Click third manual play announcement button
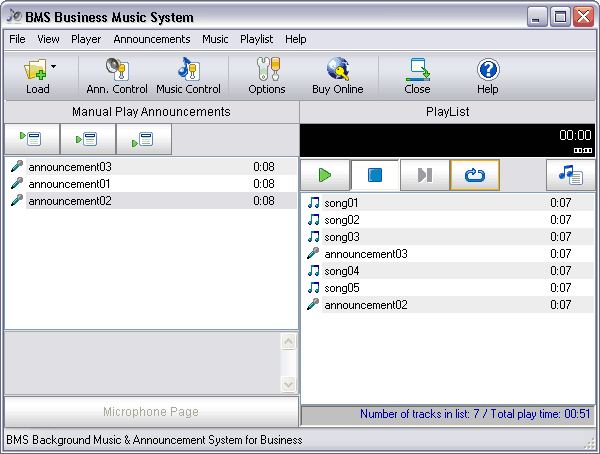600x454 pixels. click(143, 139)
